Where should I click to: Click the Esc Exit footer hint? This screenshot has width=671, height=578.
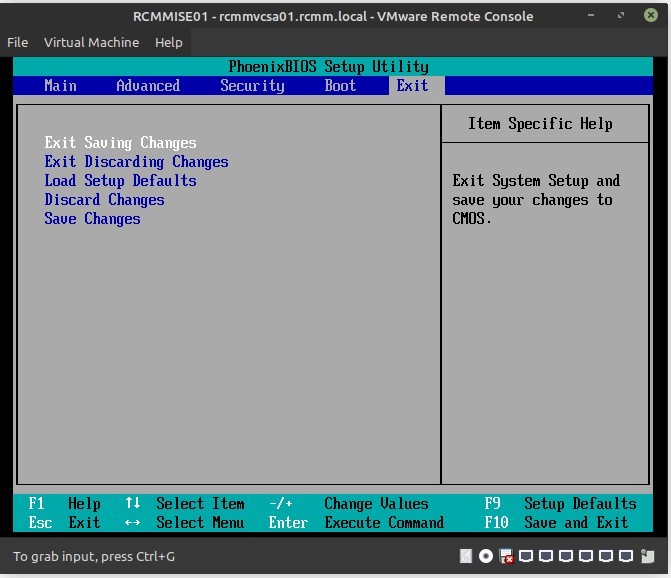click(x=65, y=522)
